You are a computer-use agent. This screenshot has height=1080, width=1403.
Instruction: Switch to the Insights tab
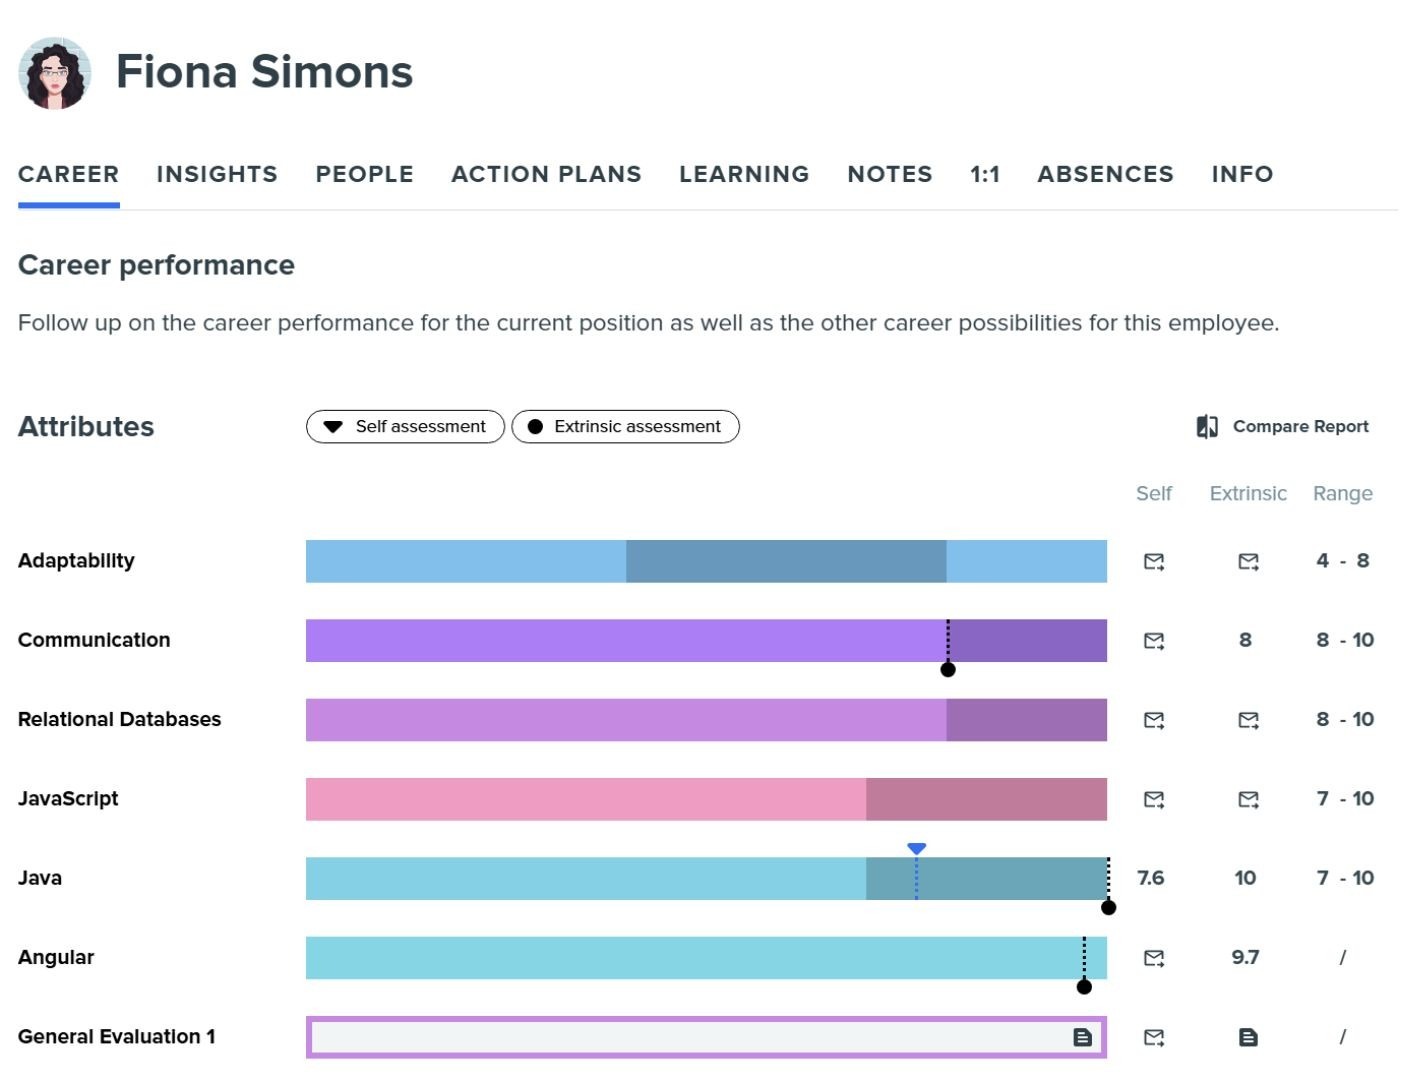(x=216, y=174)
